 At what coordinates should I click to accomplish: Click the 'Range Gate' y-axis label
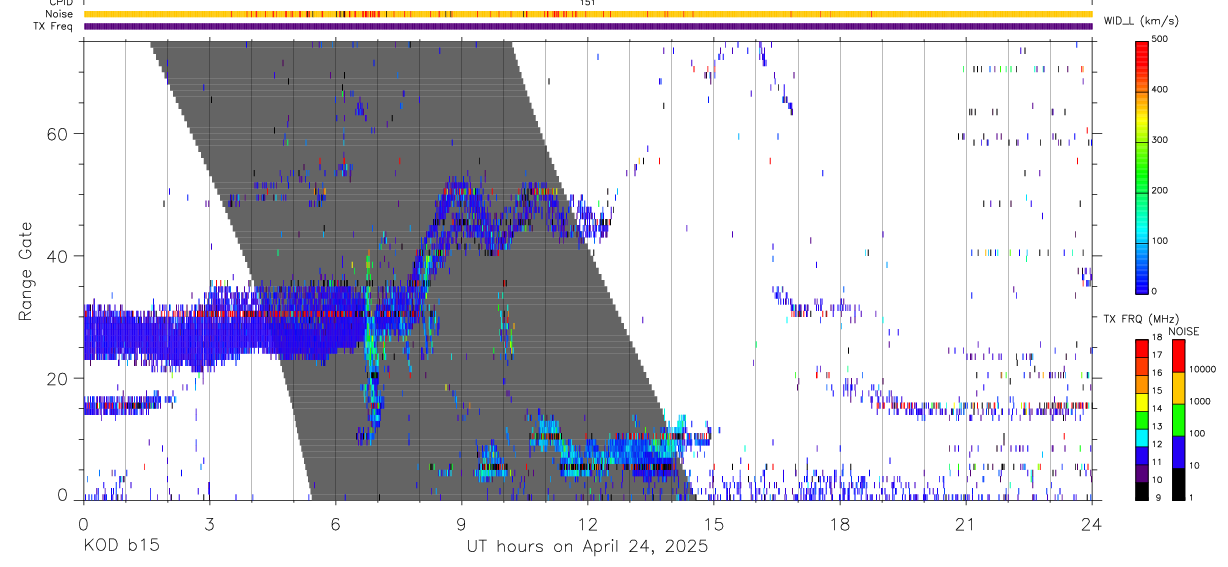[x=25, y=270]
